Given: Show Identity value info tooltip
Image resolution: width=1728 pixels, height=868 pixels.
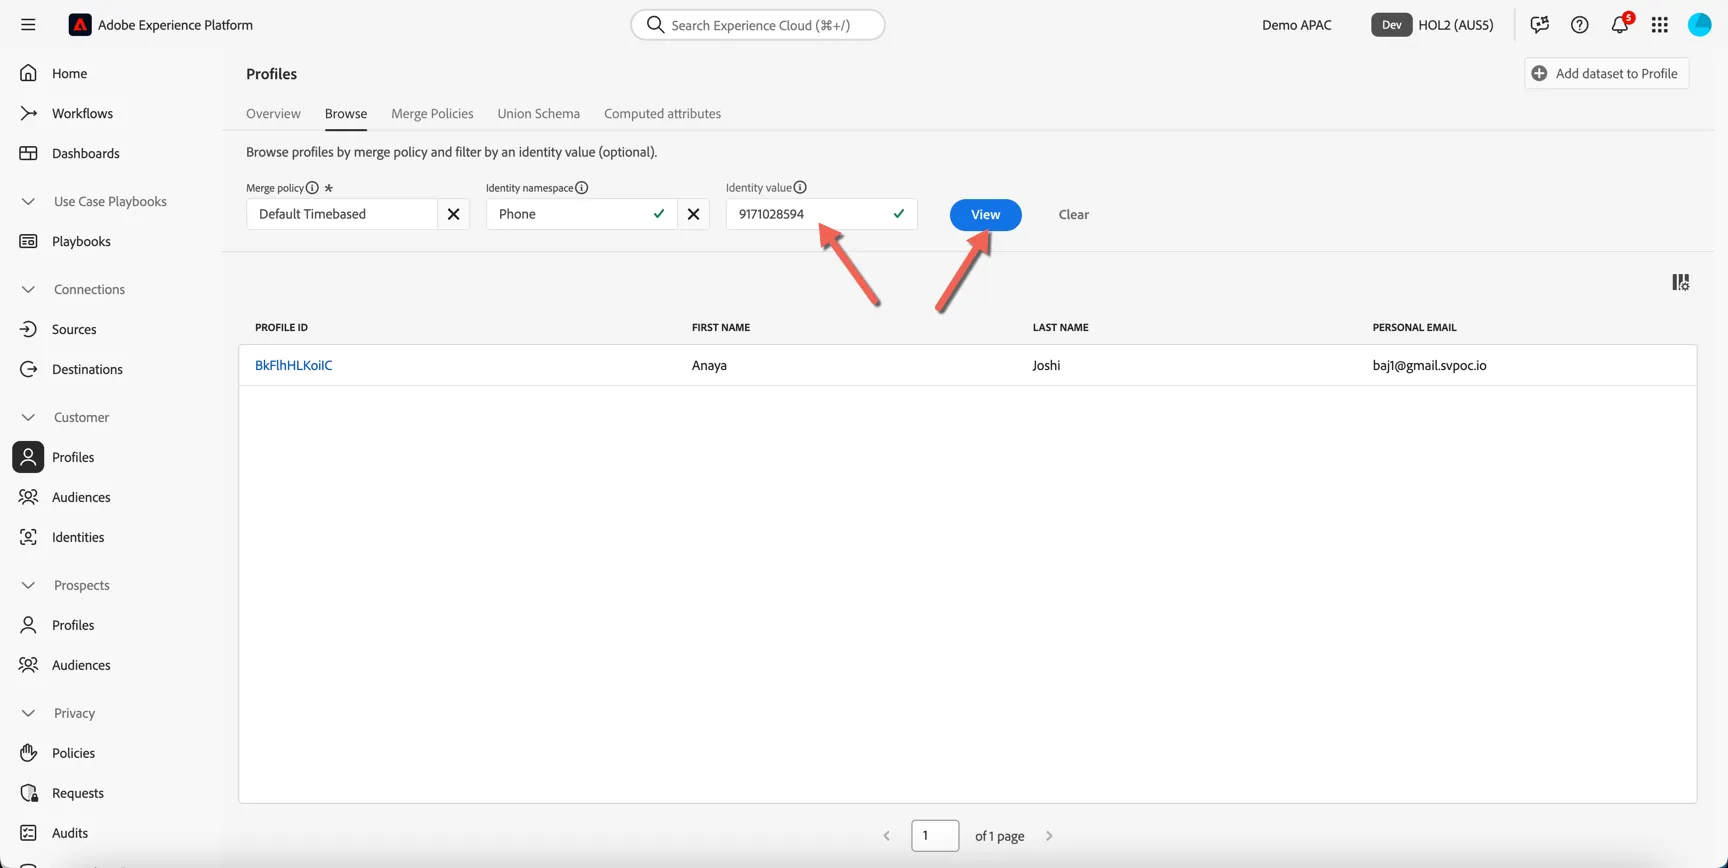Looking at the screenshot, I should (x=800, y=188).
